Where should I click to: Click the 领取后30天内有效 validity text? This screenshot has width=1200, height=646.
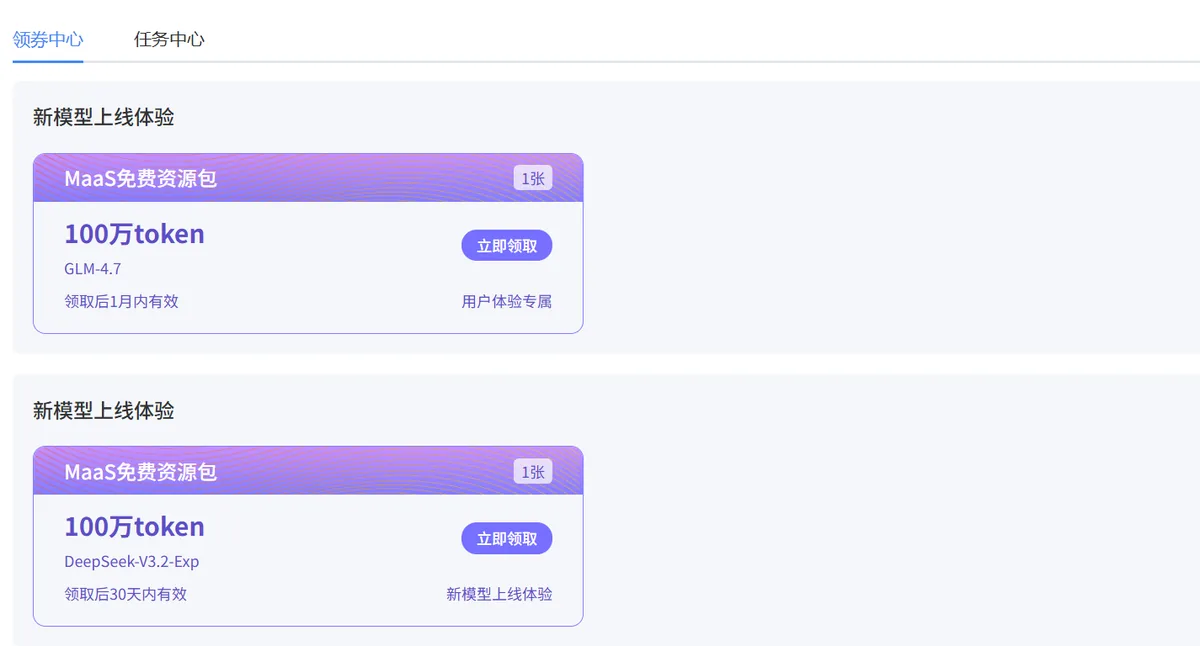[x=125, y=594]
